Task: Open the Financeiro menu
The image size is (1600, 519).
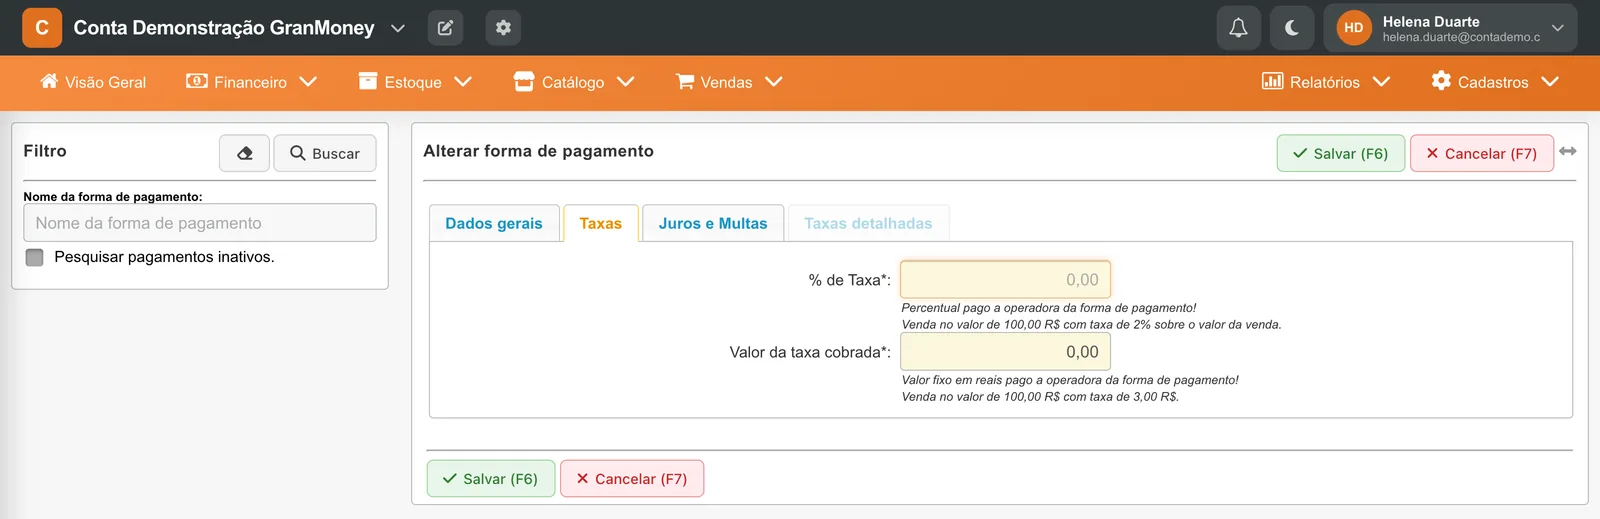Action: pos(250,82)
